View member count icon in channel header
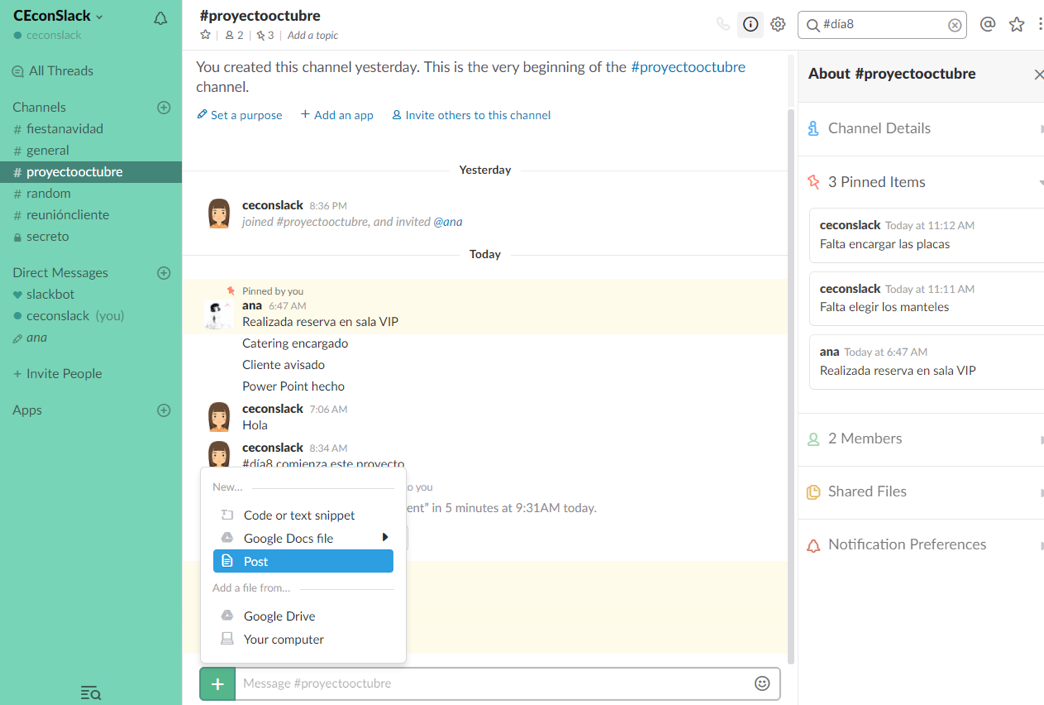Image resolution: width=1044 pixels, height=705 pixels. pos(234,35)
